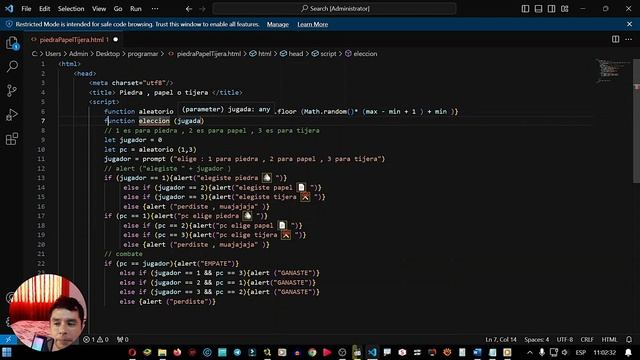
Task: Click the '// combate' comment
Action: click(123, 254)
